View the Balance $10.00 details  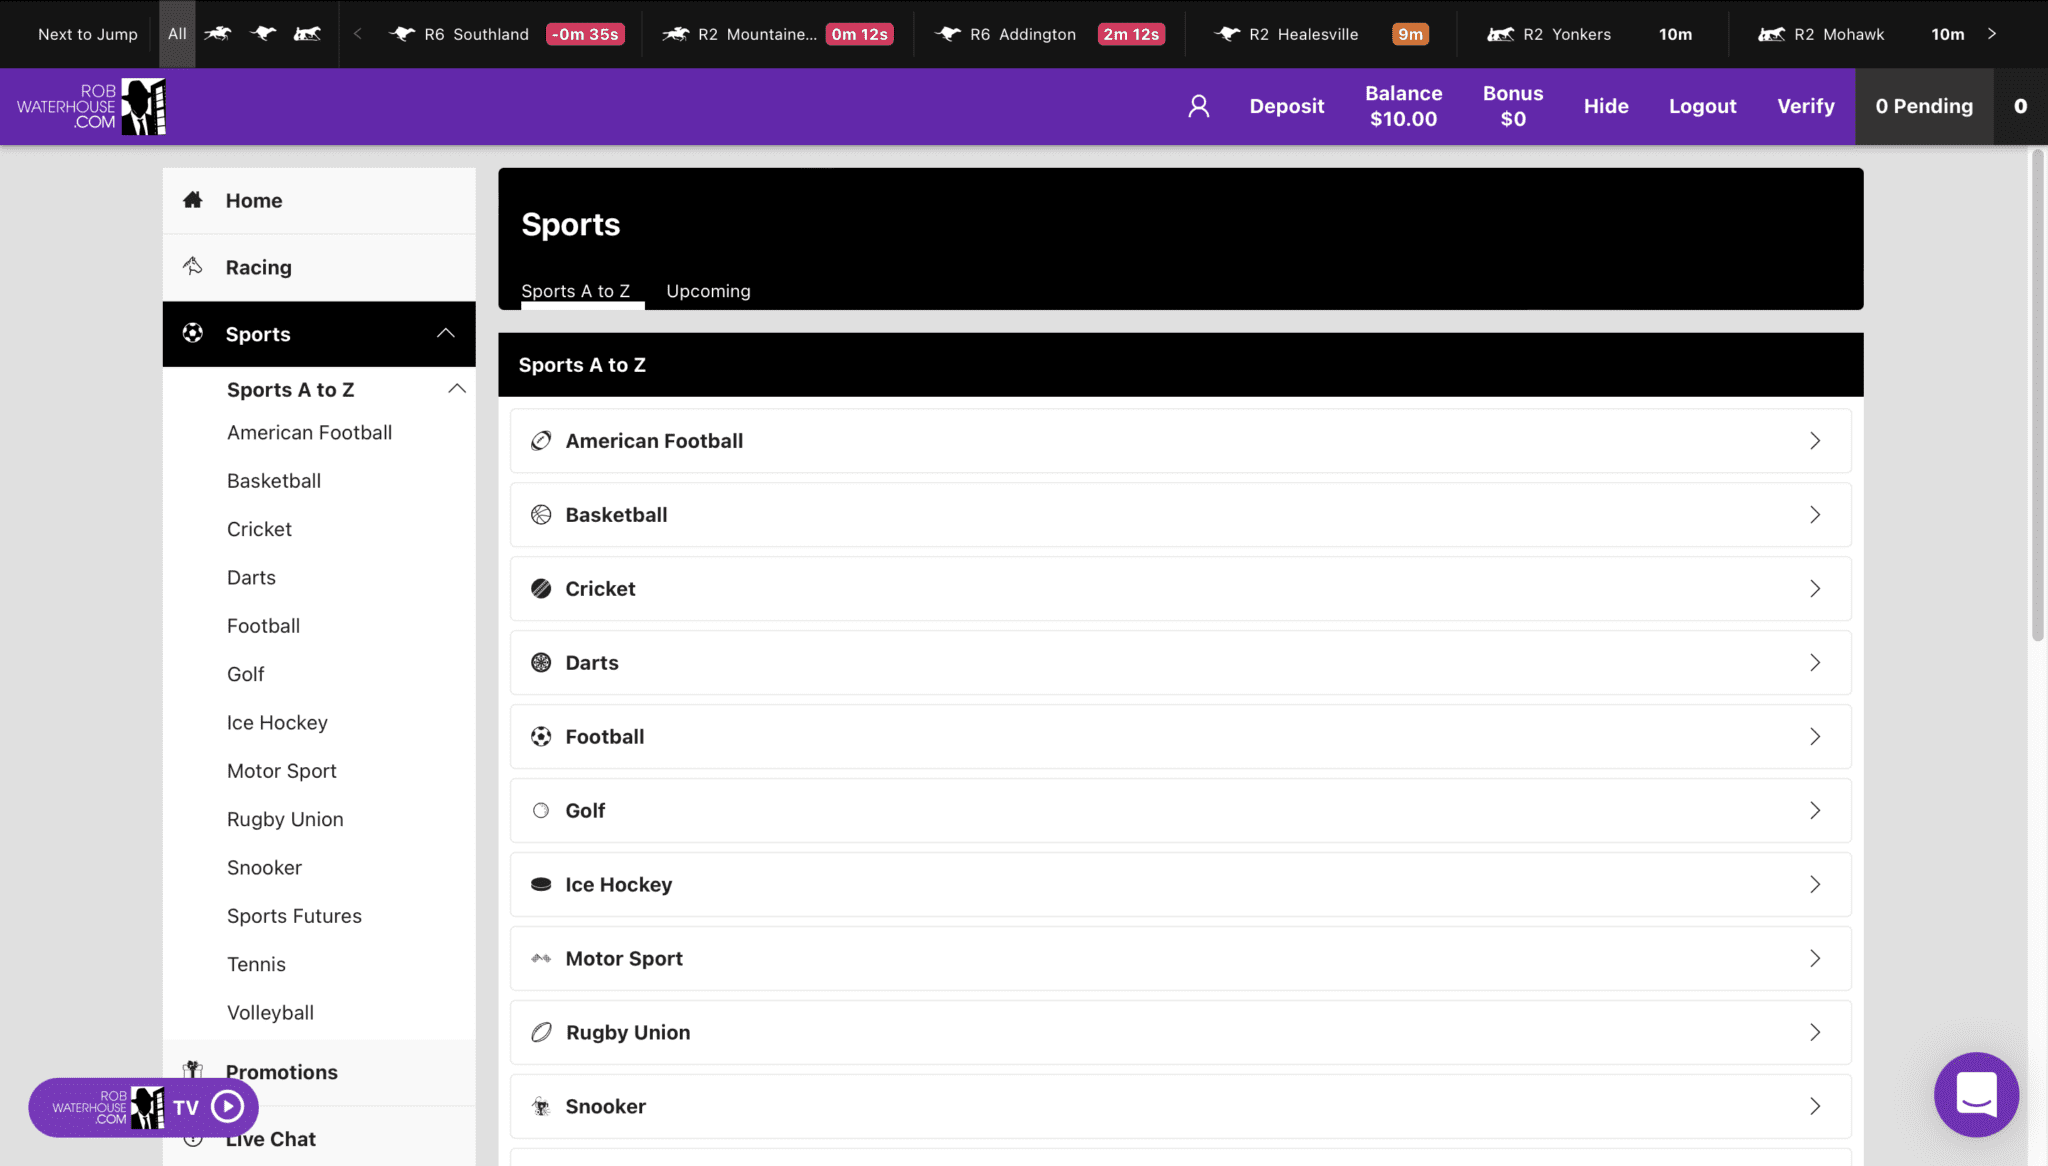pos(1403,106)
